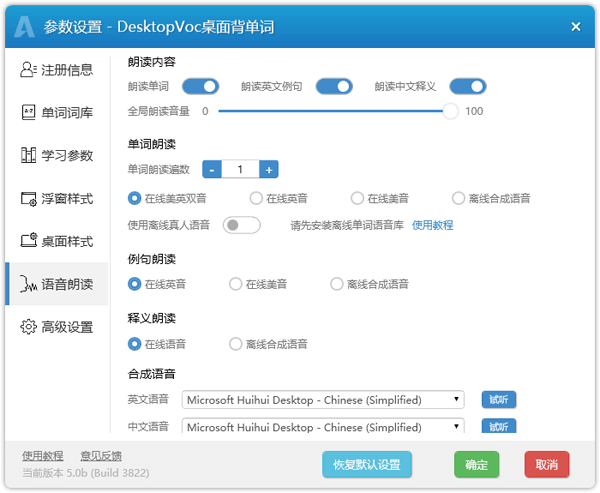This screenshot has width=600, height=493.
Task: Close the 参数设置 dialog
Action: point(576,27)
